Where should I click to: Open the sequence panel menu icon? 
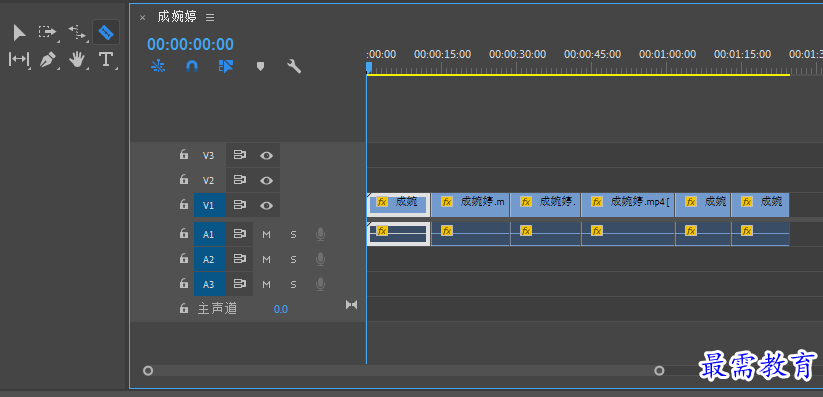210,17
